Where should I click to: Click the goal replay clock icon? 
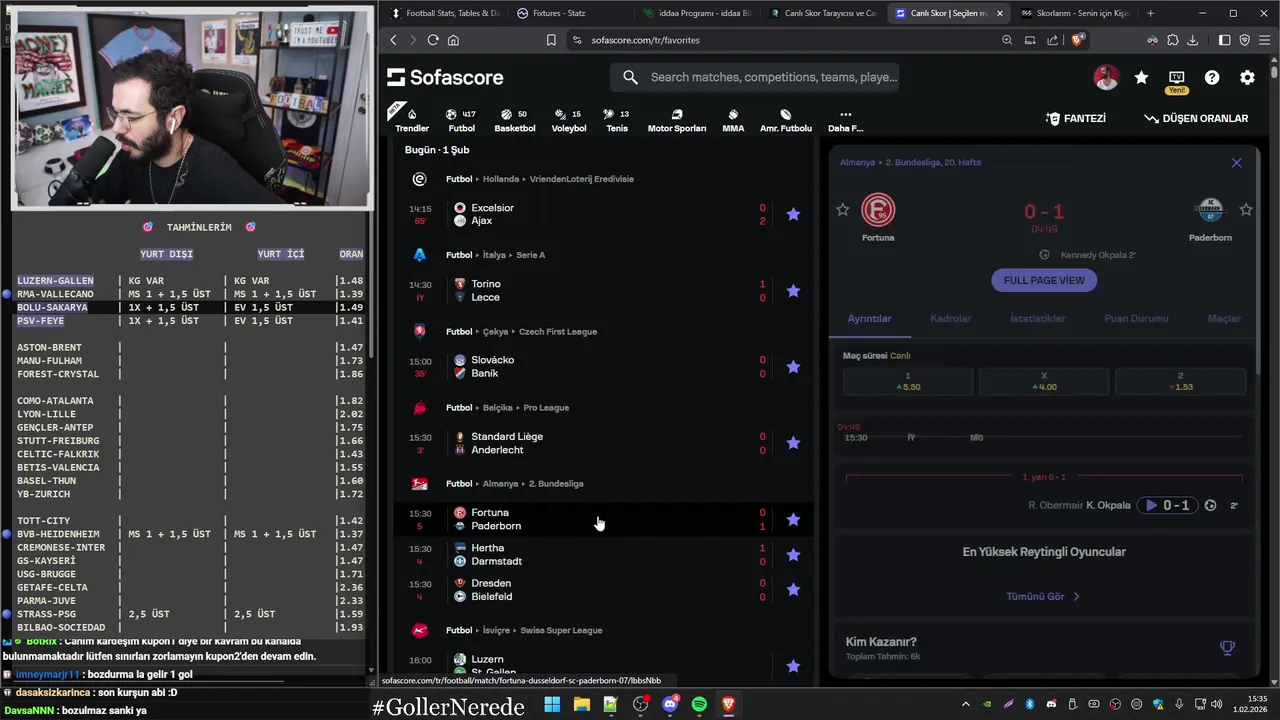point(1210,505)
